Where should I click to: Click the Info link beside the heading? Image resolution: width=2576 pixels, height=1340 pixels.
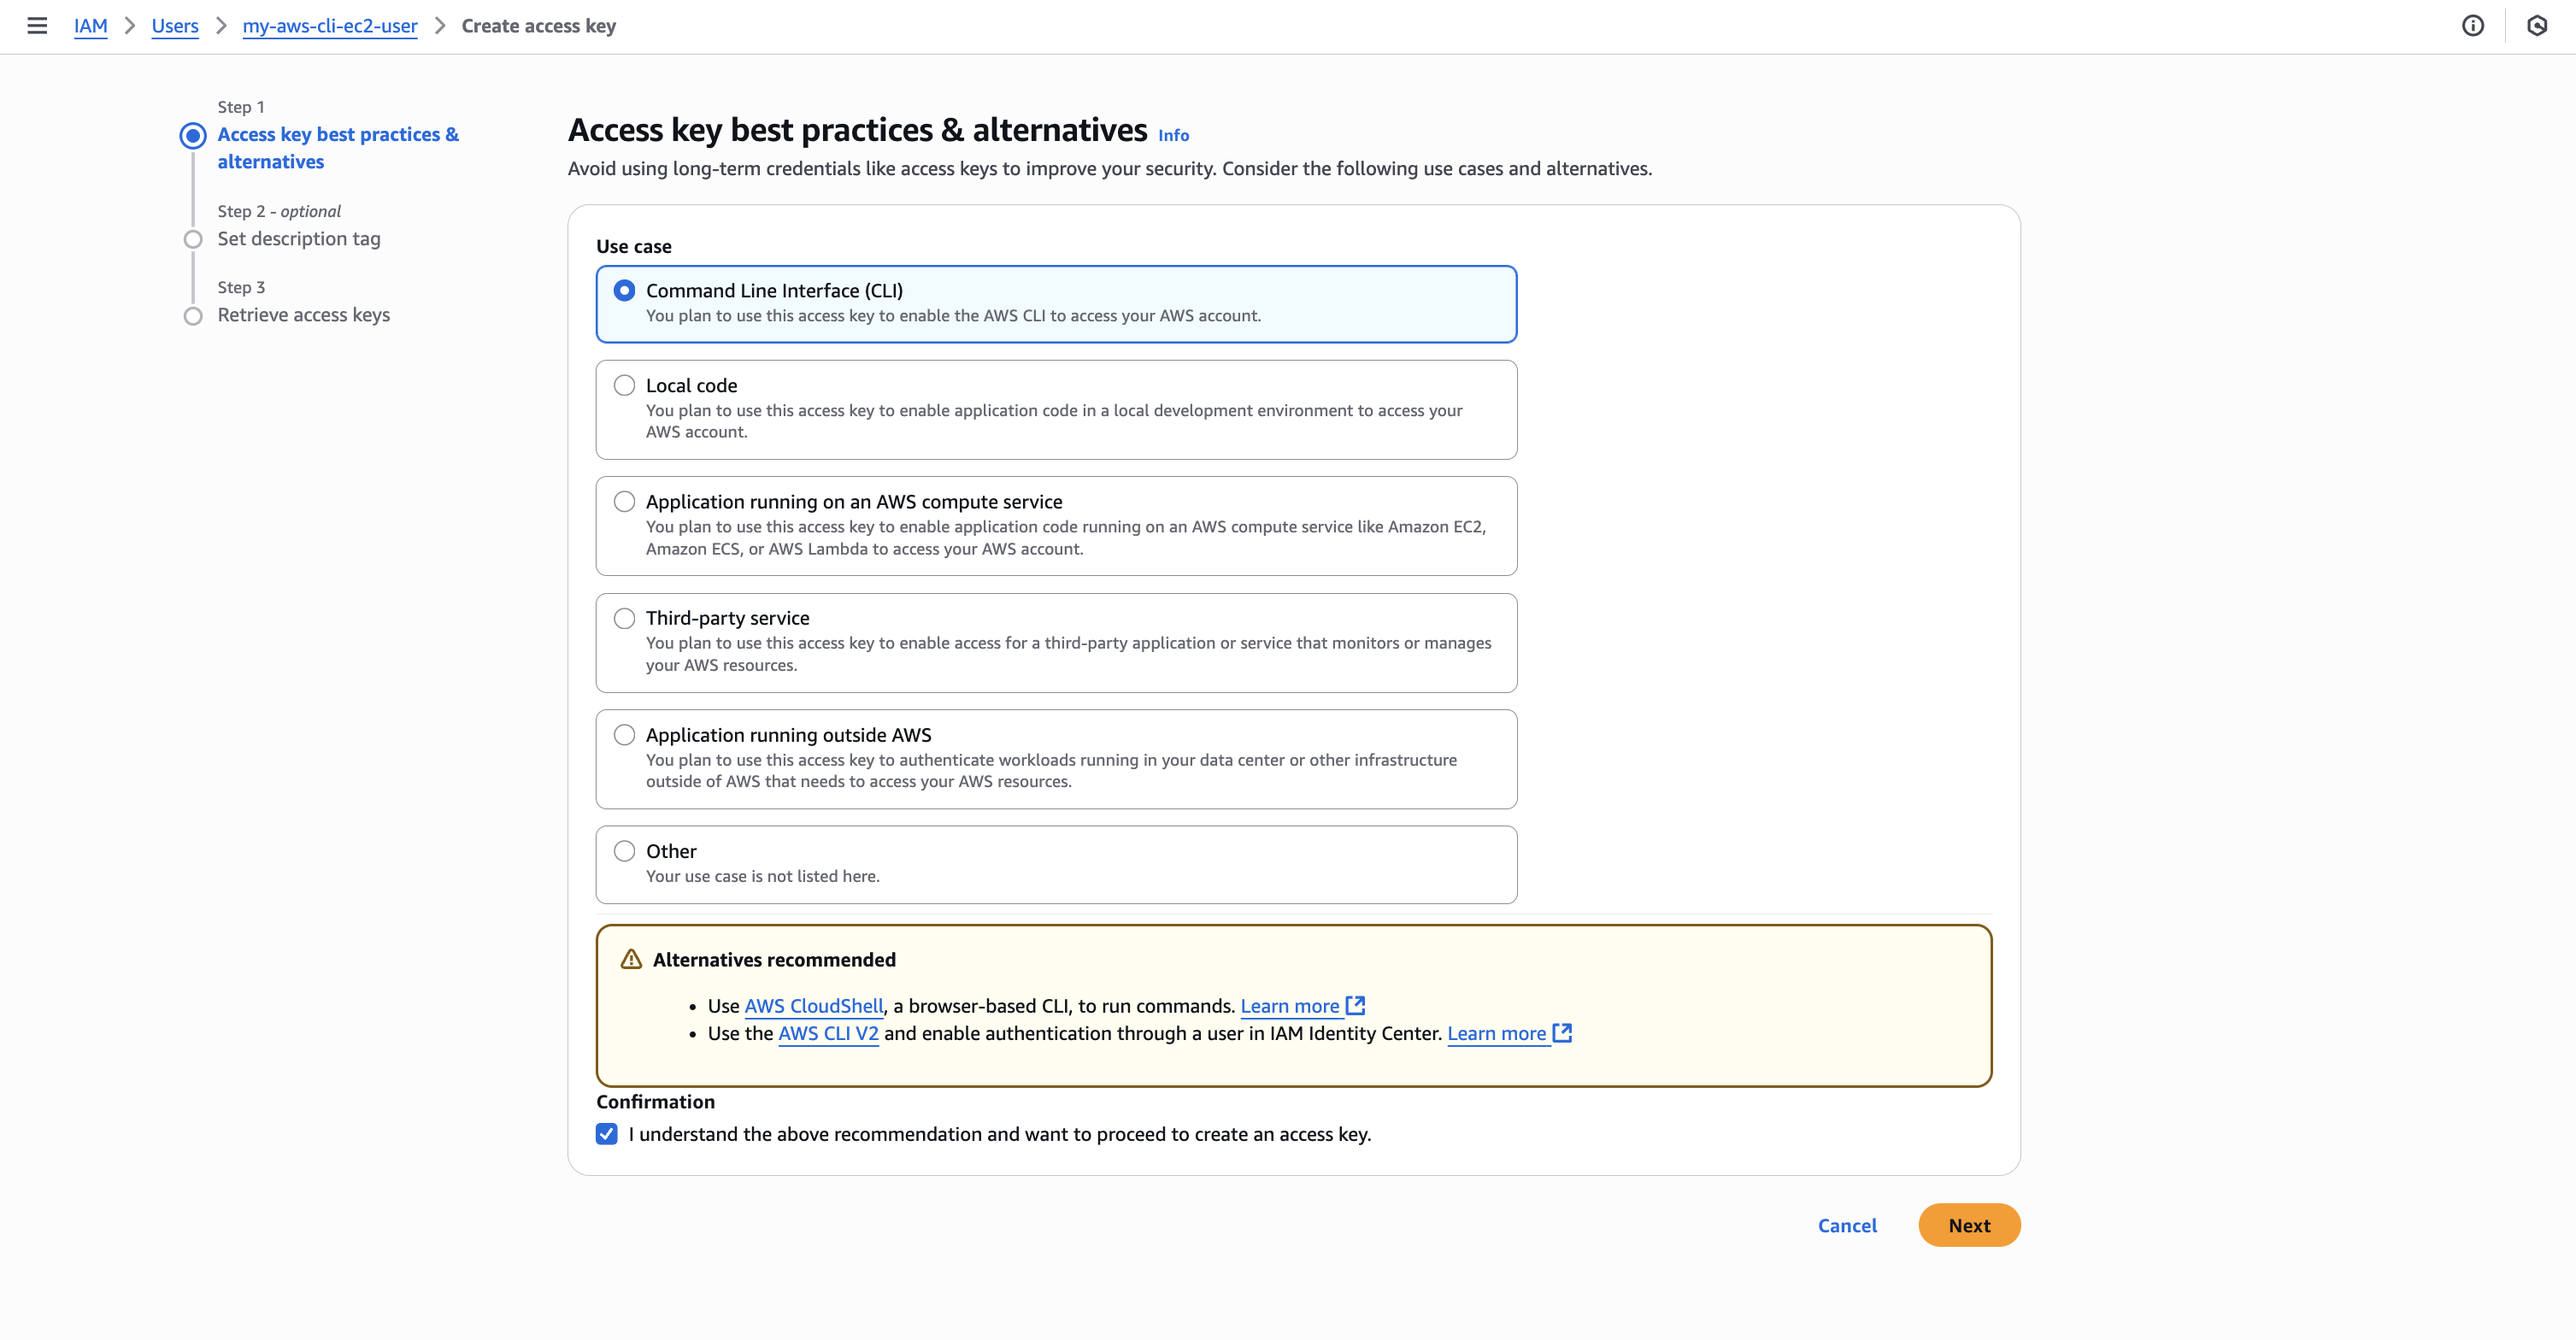pos(1173,135)
